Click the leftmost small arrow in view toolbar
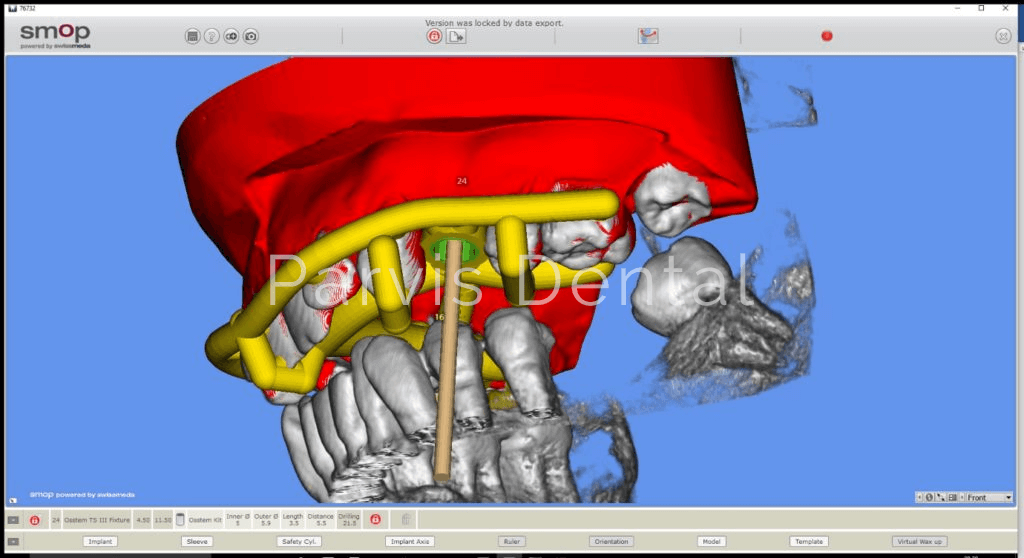The width and height of the screenshot is (1024, 558). tap(920, 497)
